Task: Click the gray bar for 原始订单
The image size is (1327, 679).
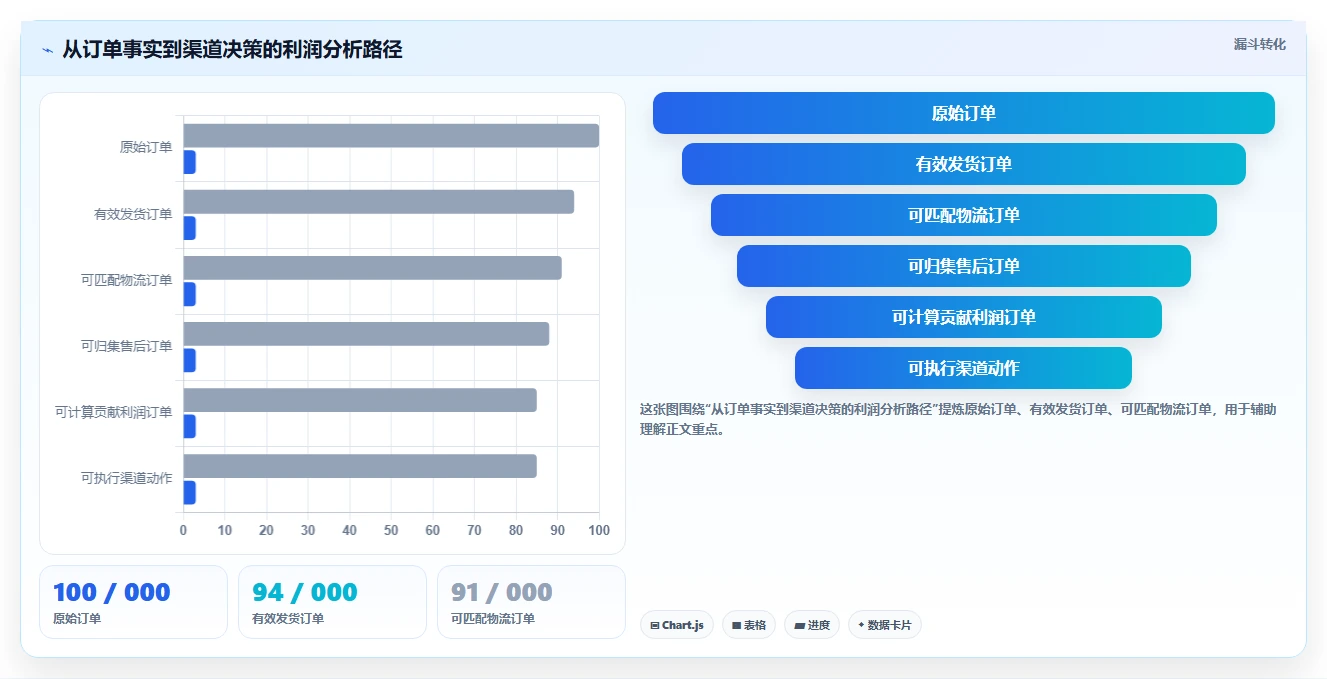Action: 391,136
